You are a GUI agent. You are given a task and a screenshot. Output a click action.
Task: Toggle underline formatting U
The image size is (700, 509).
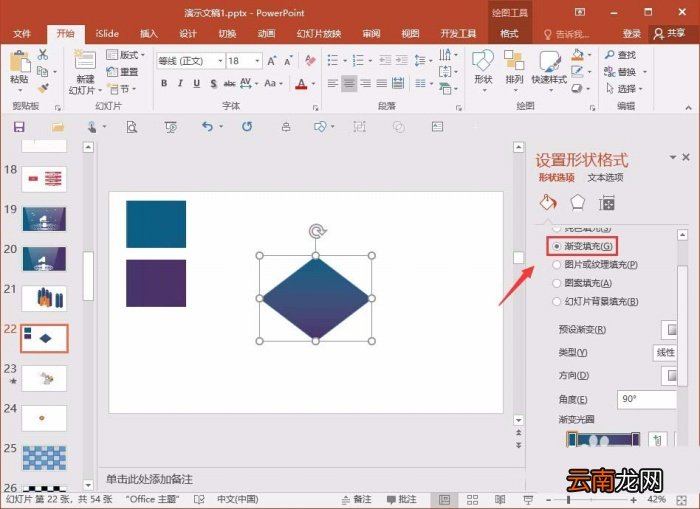[x=196, y=83]
